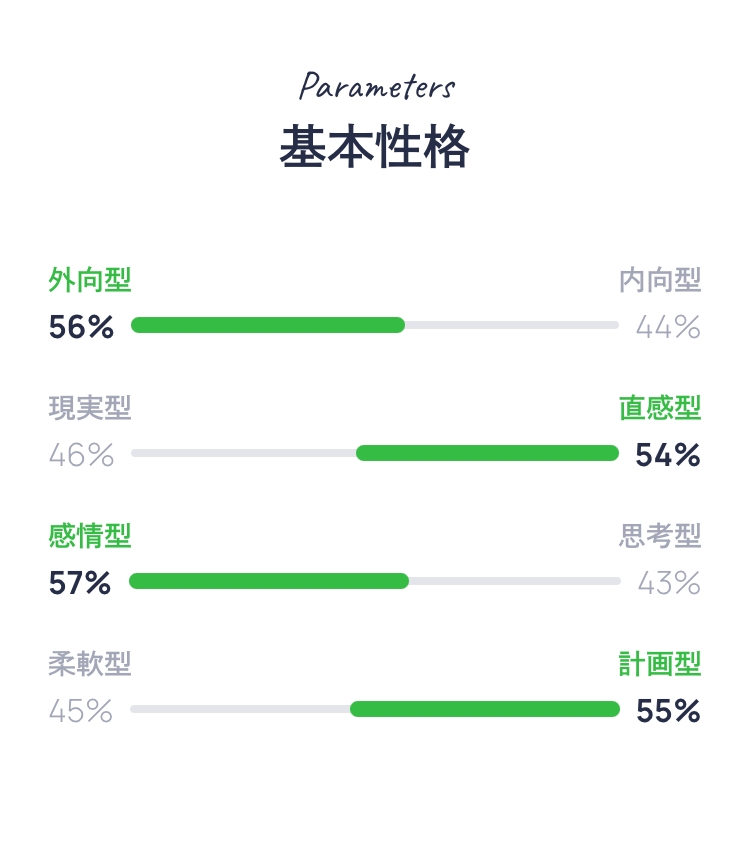Click the 感情型 versus 思考型 progress bar
Screen dimensions: 750x844
coord(375,581)
